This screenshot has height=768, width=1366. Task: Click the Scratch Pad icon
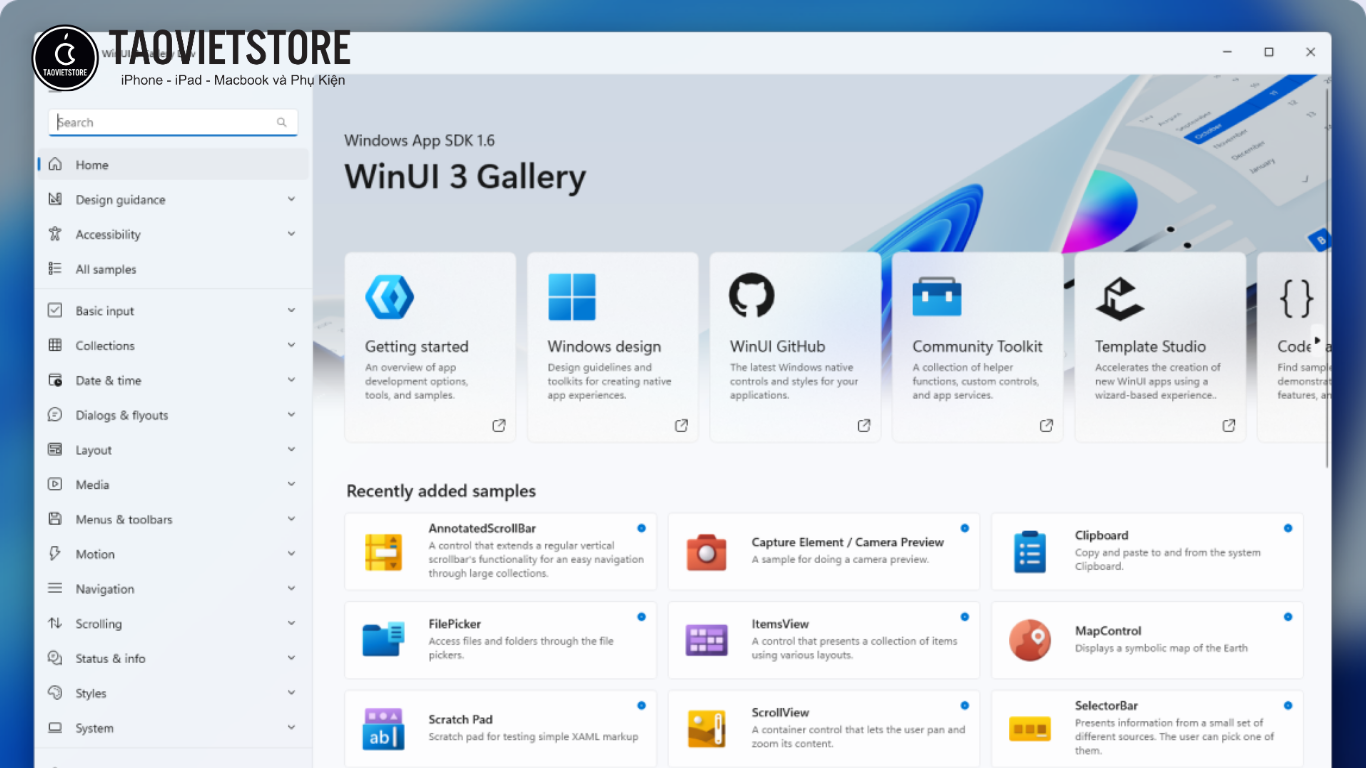tap(383, 729)
